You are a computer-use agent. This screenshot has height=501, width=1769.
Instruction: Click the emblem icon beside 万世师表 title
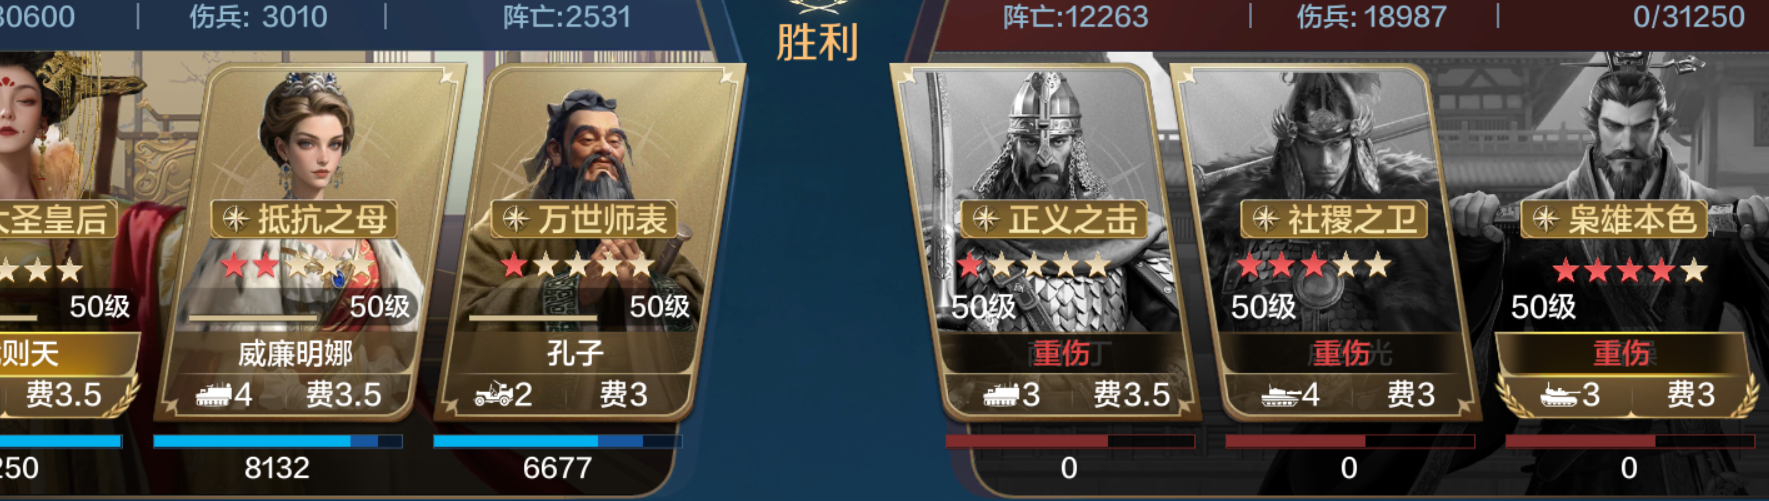tap(515, 219)
